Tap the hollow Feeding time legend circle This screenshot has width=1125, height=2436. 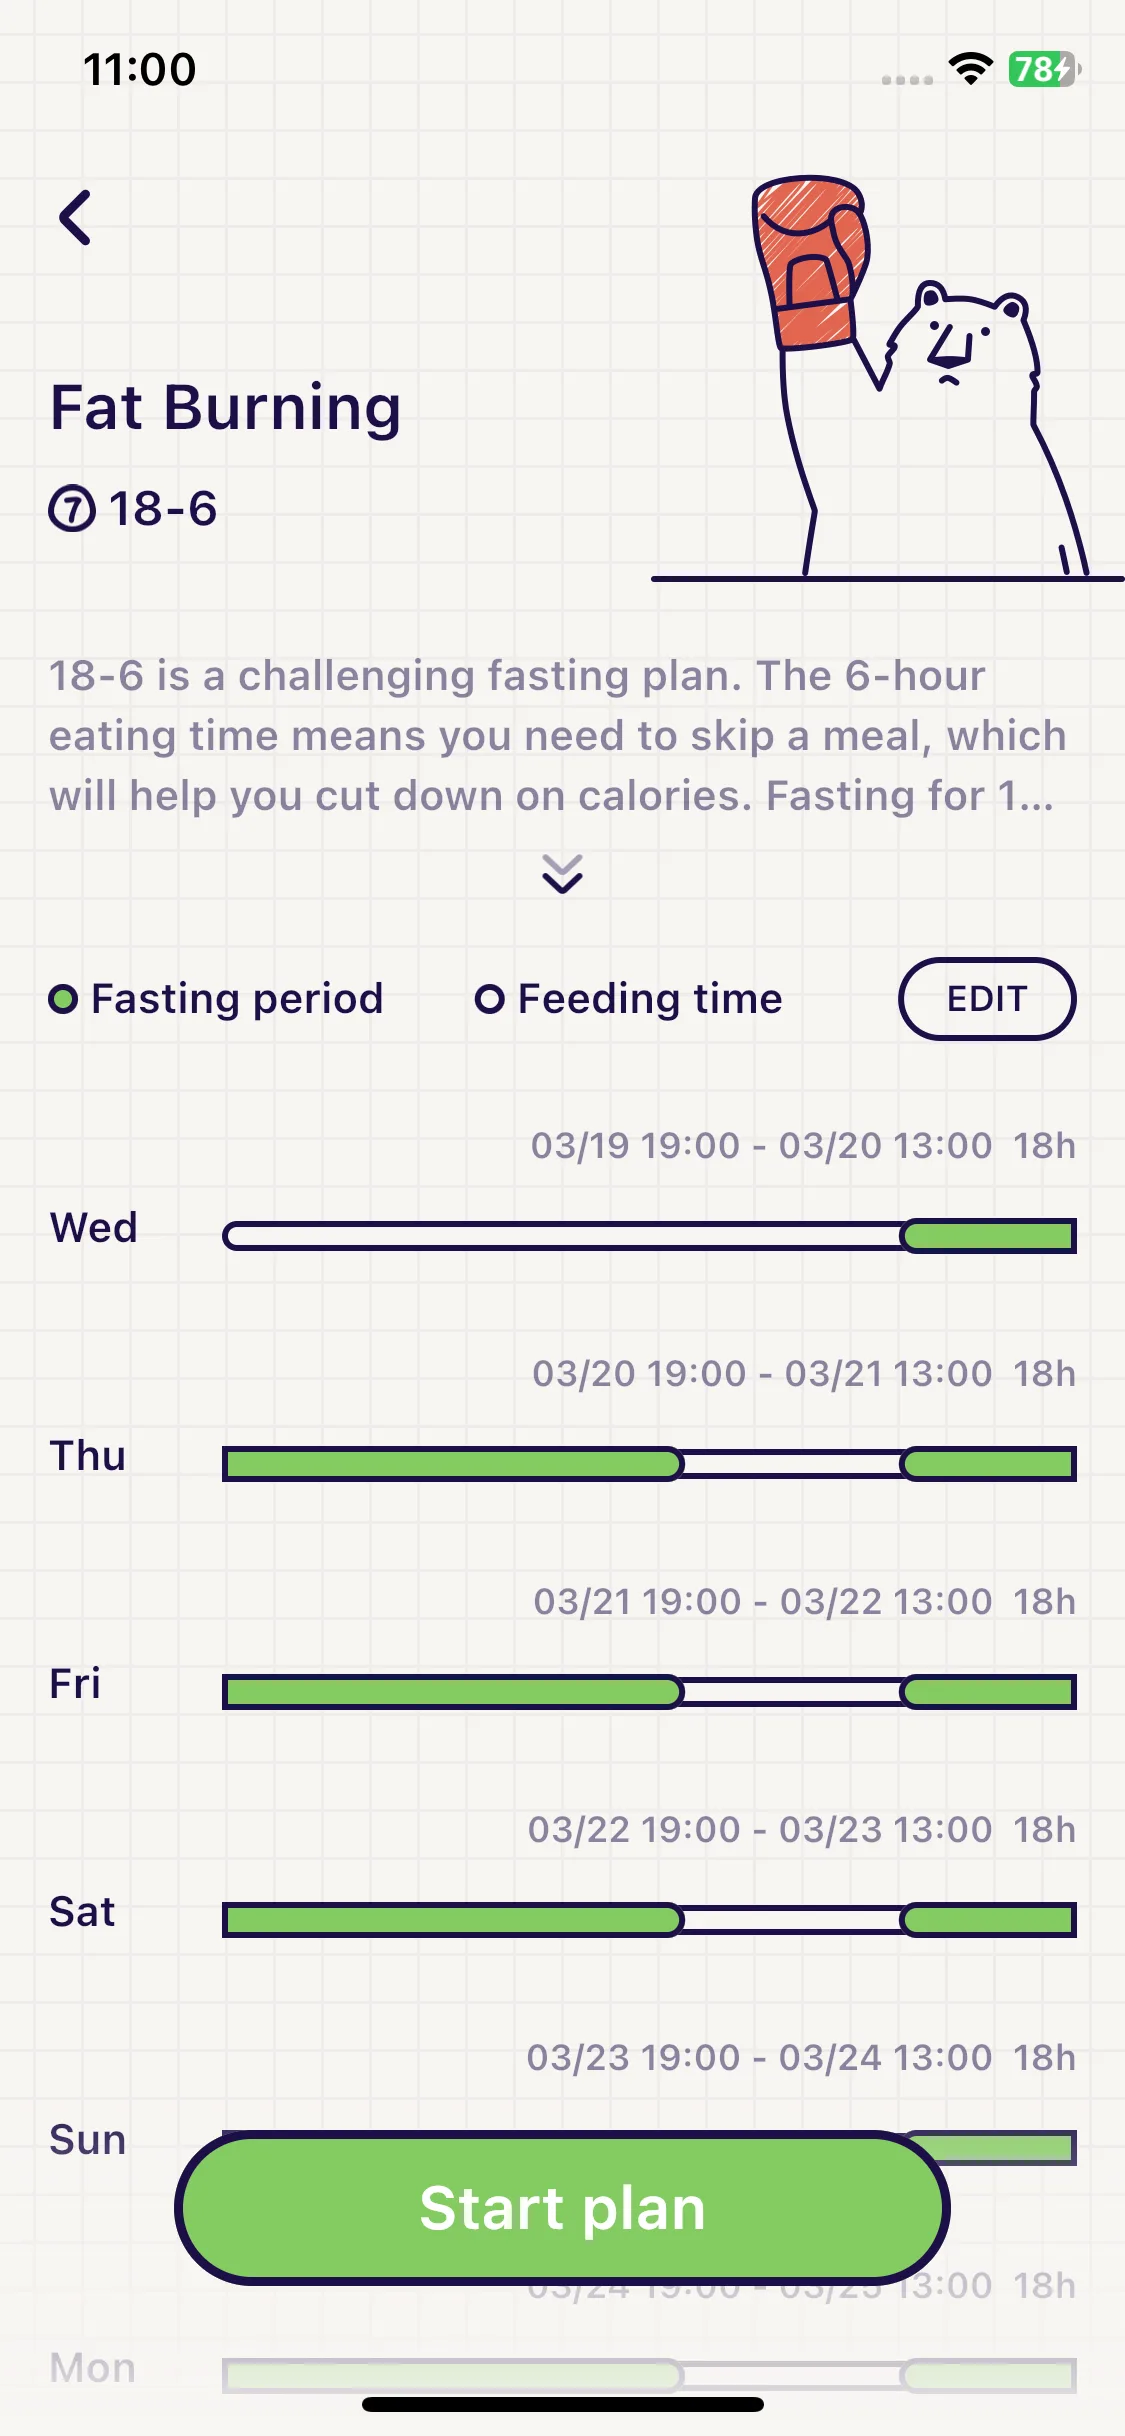[489, 999]
